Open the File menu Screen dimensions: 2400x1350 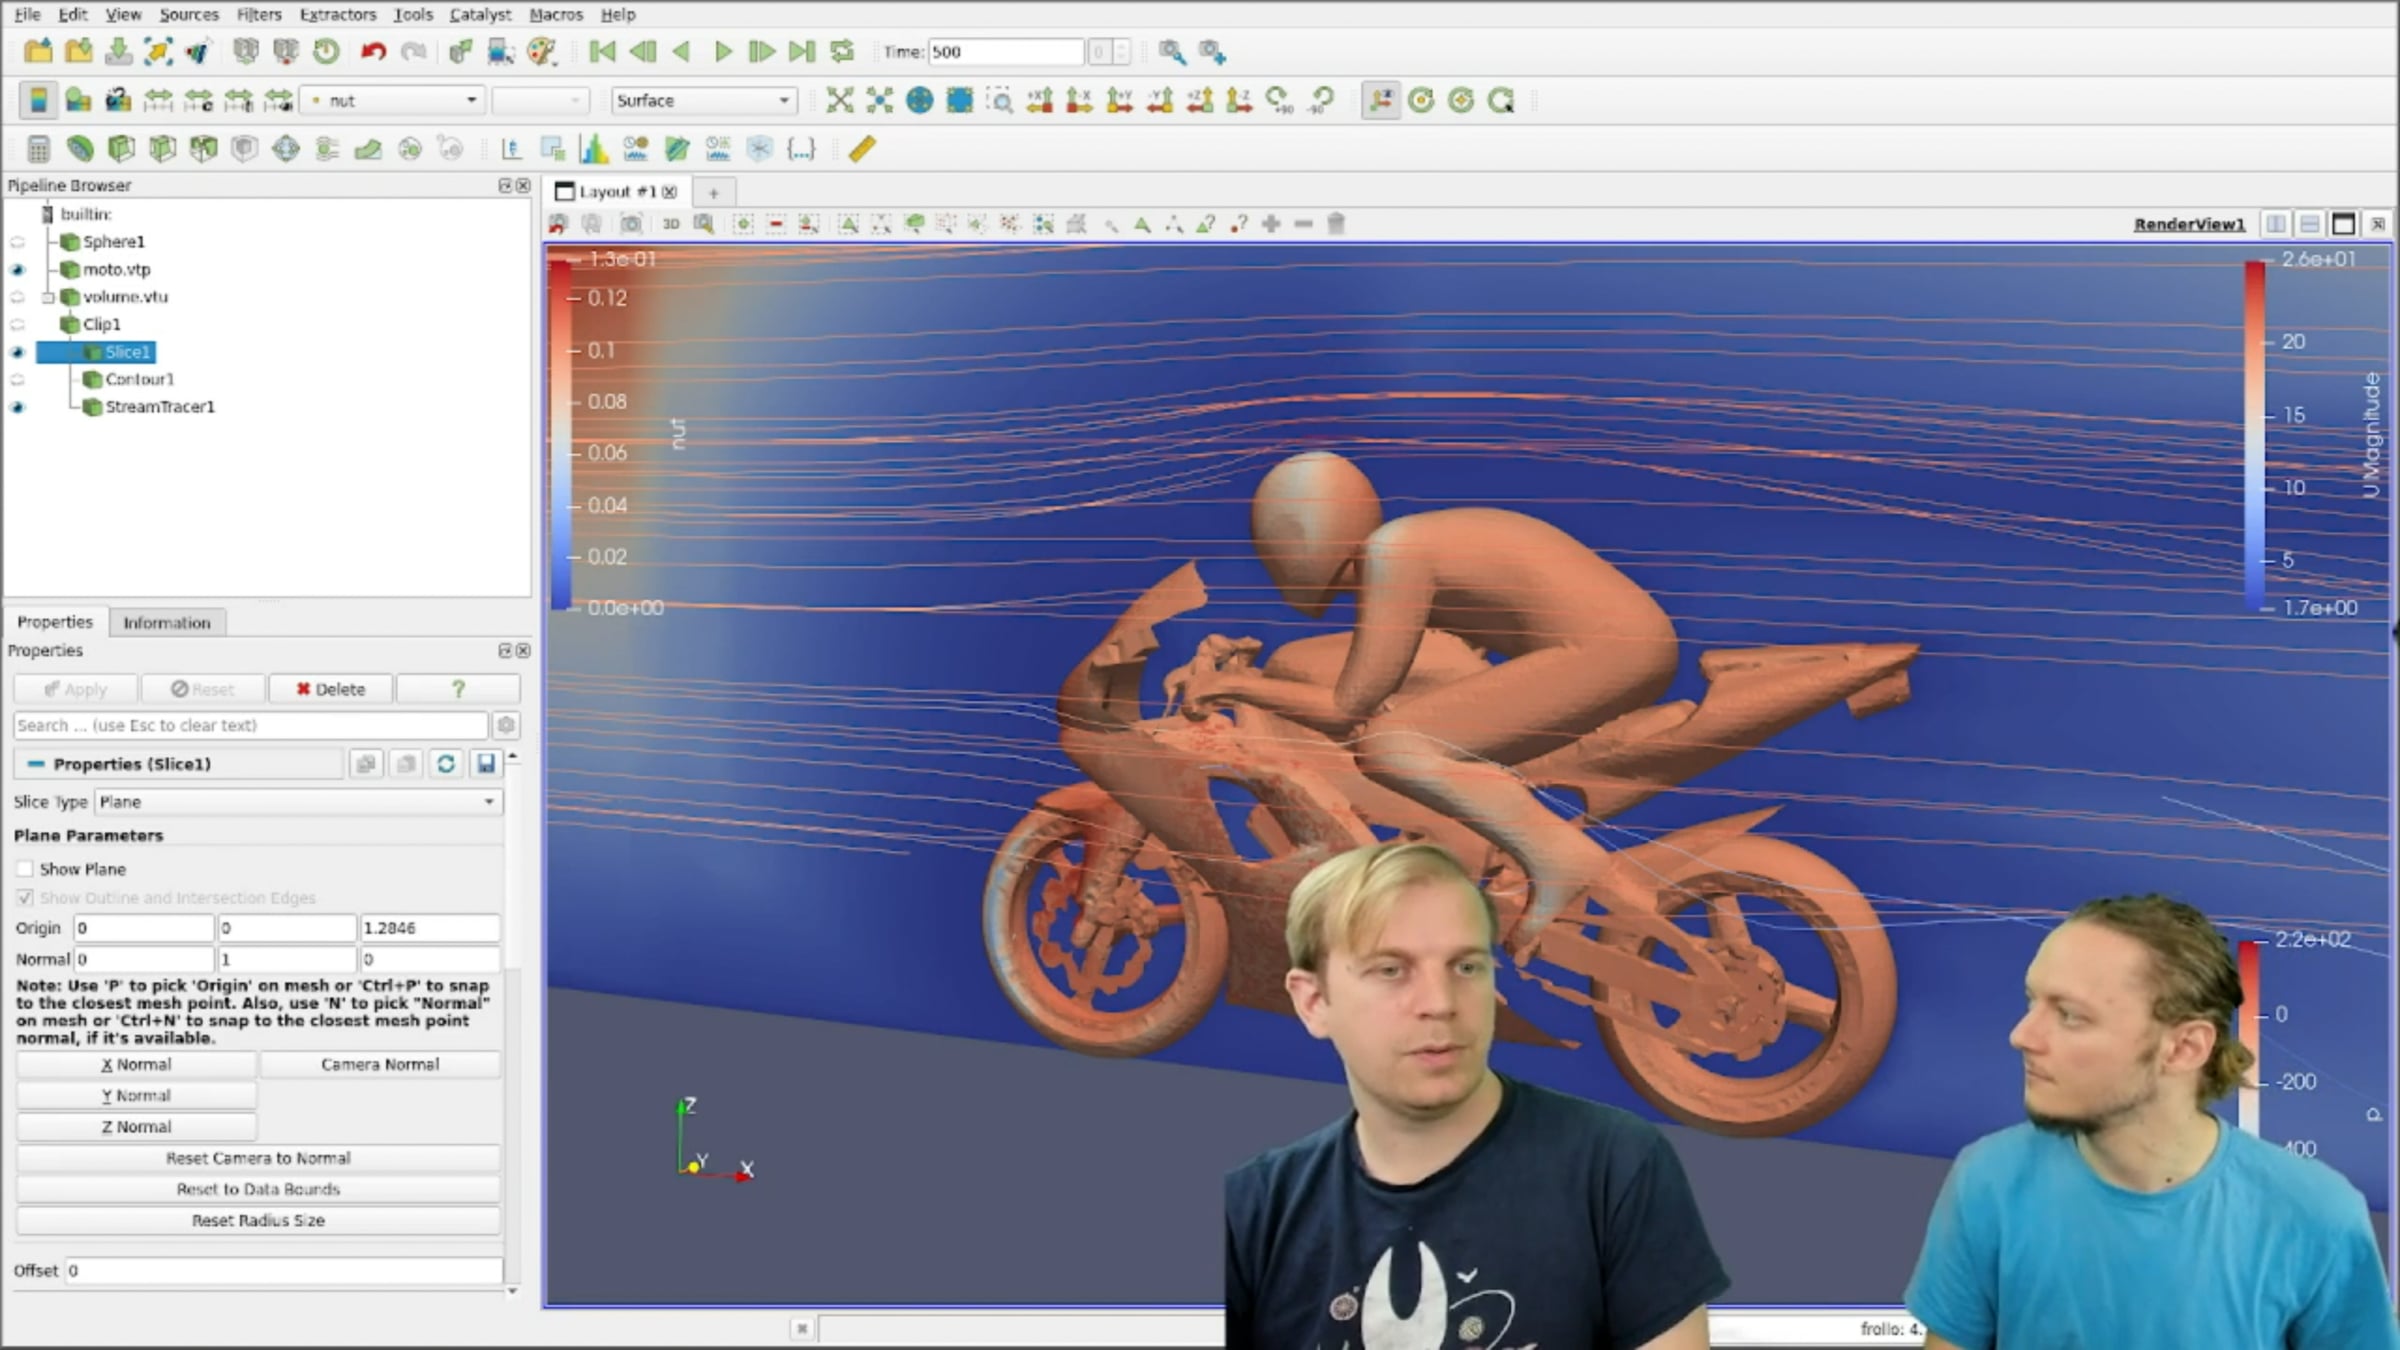click(27, 15)
